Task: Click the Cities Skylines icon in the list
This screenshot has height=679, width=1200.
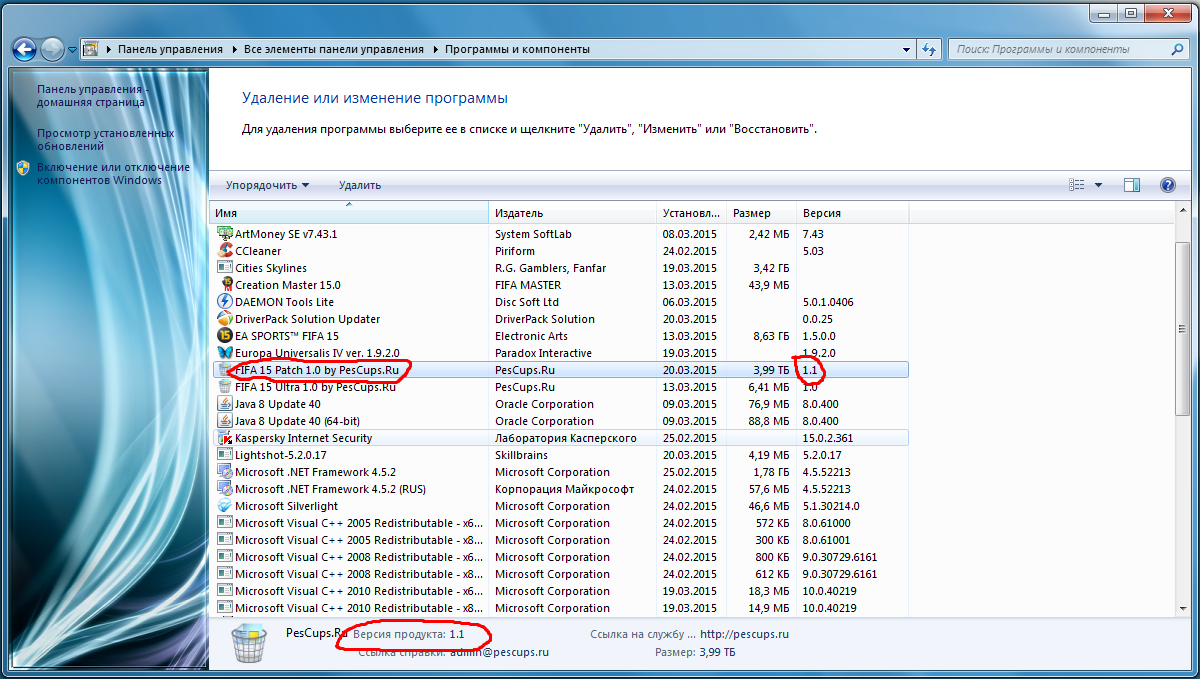Action: click(x=225, y=268)
